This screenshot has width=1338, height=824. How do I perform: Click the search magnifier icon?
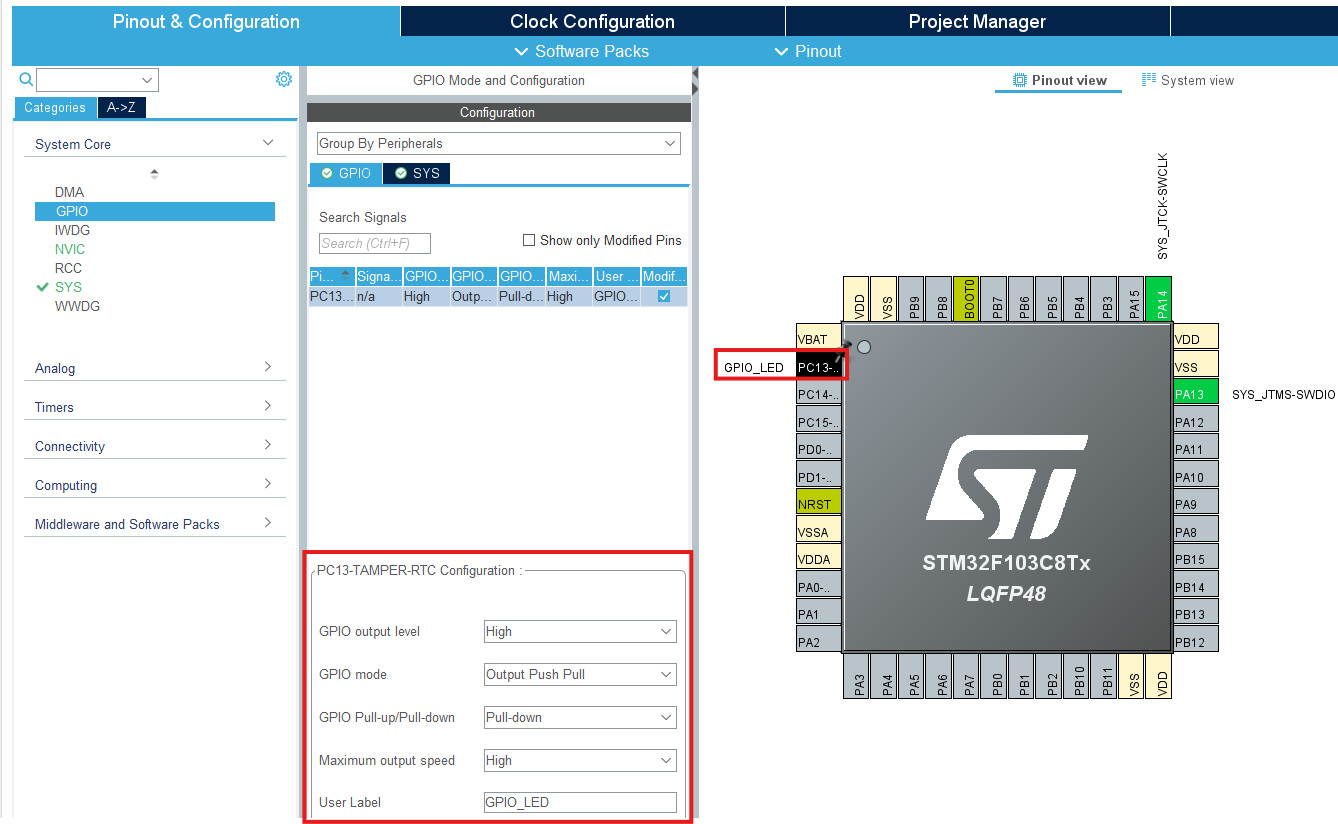[26, 80]
